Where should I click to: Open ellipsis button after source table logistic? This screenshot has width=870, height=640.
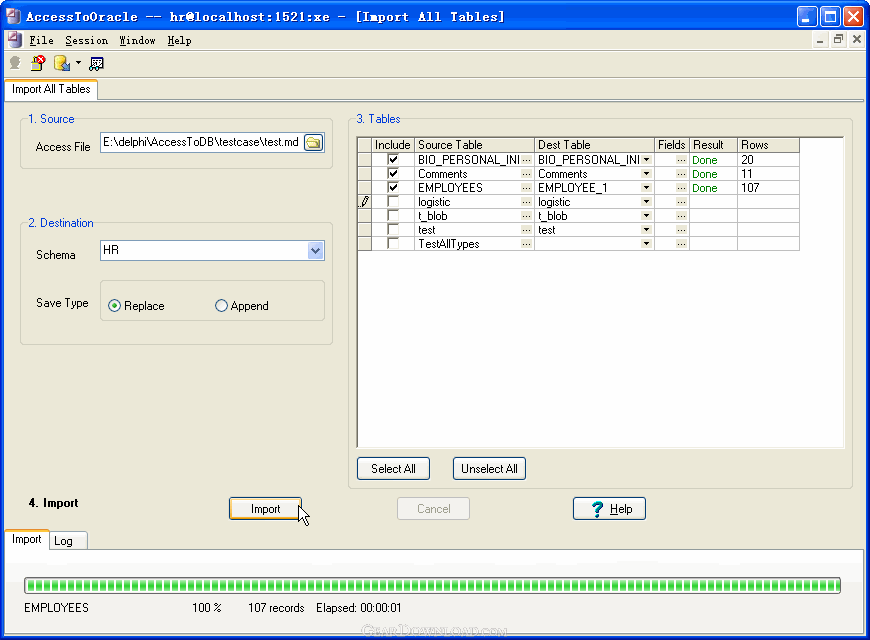(527, 202)
